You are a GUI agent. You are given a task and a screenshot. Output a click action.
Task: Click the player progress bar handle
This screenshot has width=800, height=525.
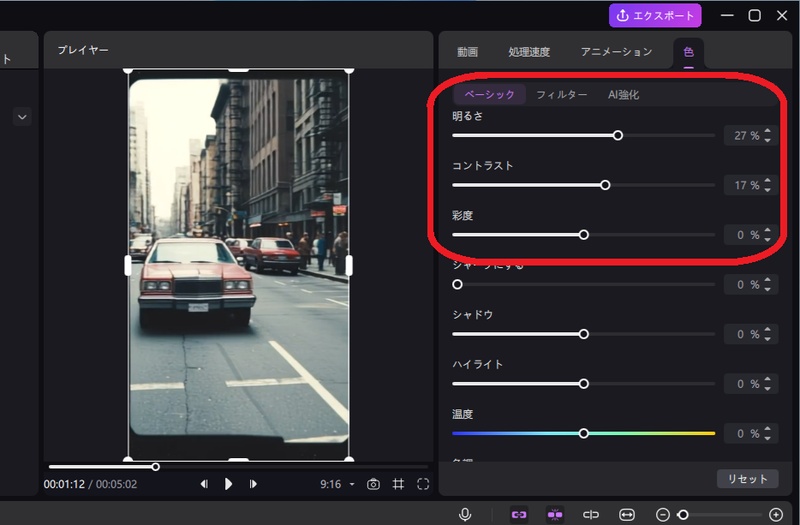click(156, 467)
